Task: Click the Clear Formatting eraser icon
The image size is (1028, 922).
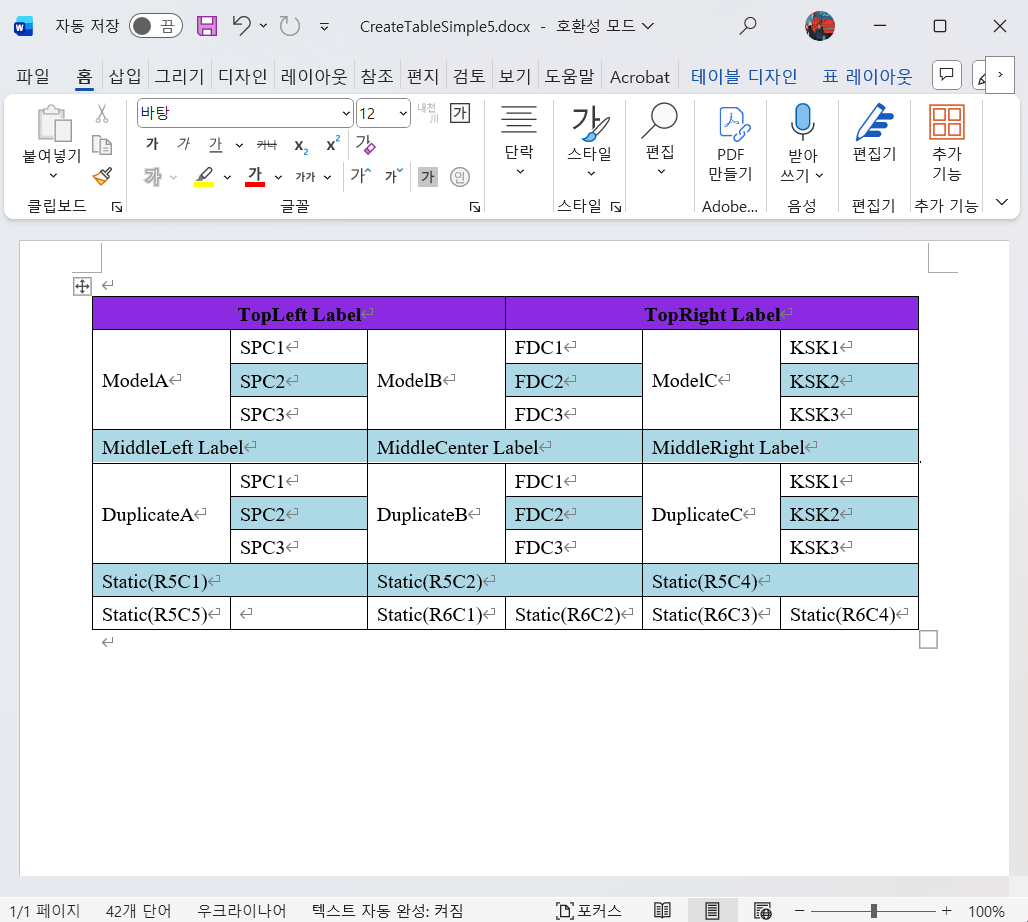Action: coord(365,144)
